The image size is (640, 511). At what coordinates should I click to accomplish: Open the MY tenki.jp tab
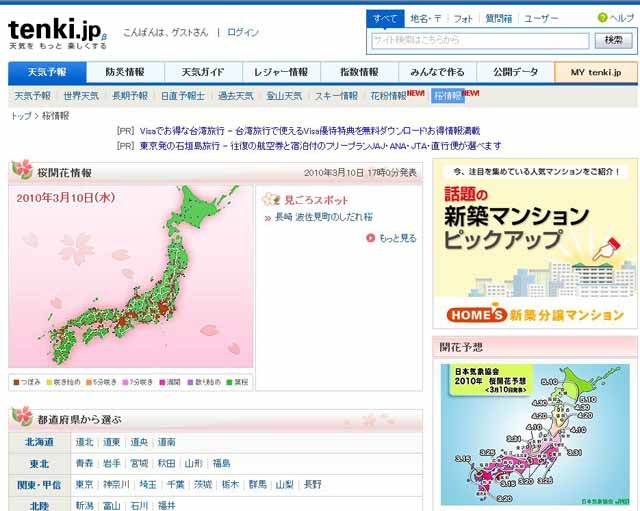595,72
